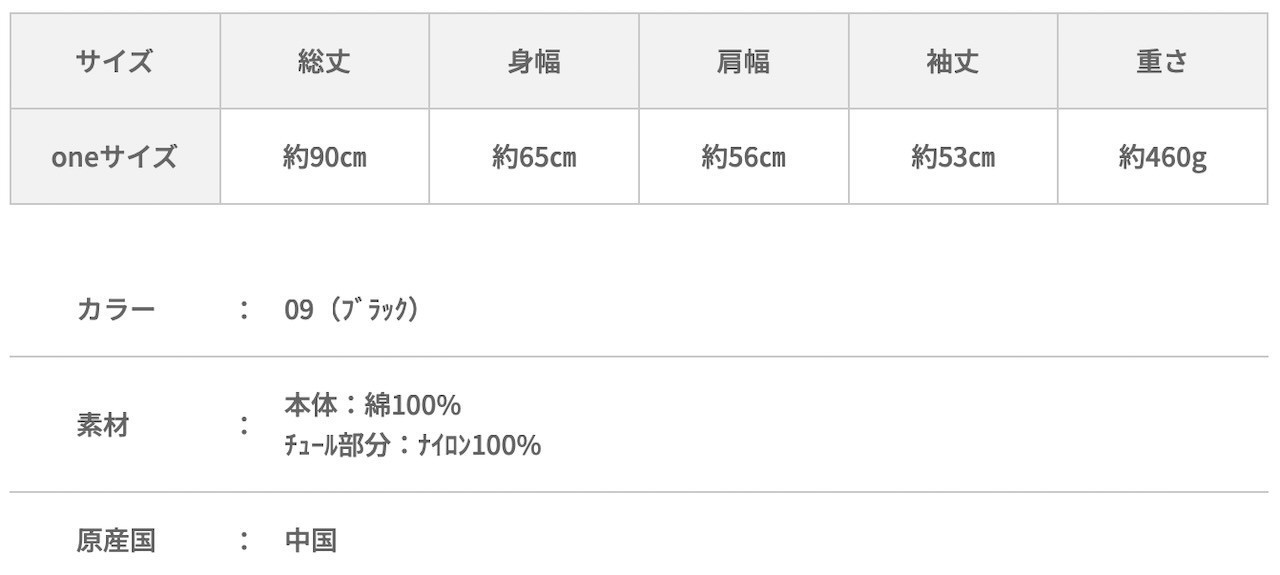Click the チュール部分：ナイロン100% line
The image size is (1280, 575).
click(x=412, y=445)
